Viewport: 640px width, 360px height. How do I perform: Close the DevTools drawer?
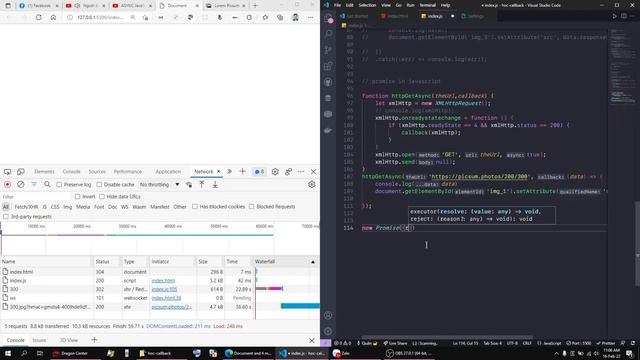[312, 340]
